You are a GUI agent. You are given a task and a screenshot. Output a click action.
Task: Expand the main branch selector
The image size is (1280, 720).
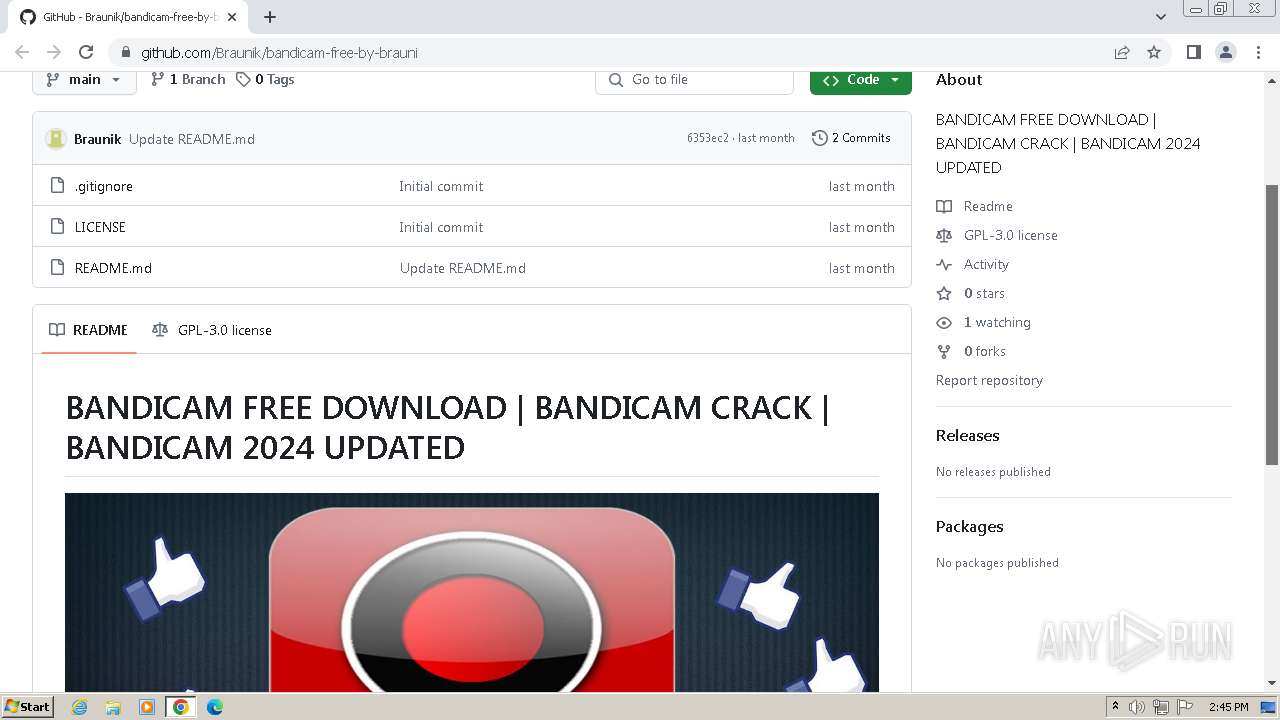[x=84, y=80]
